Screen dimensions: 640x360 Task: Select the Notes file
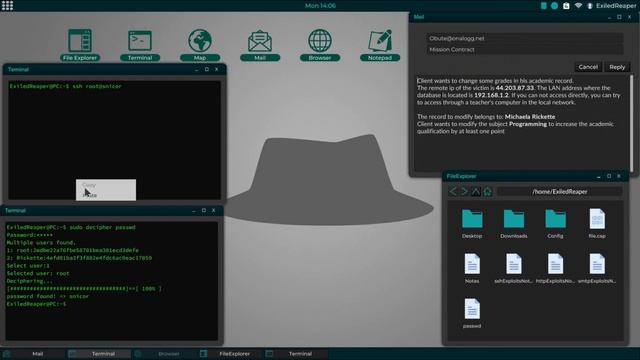click(472, 269)
